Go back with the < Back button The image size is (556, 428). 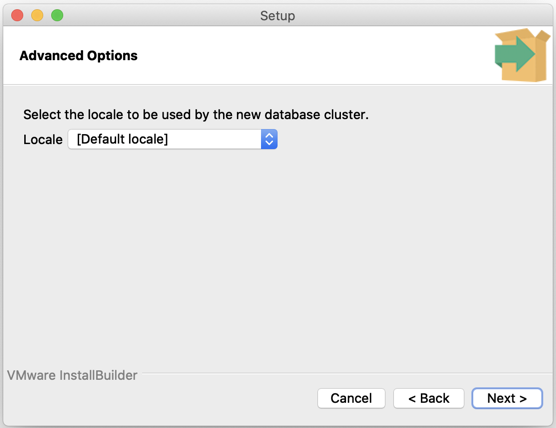[429, 398]
